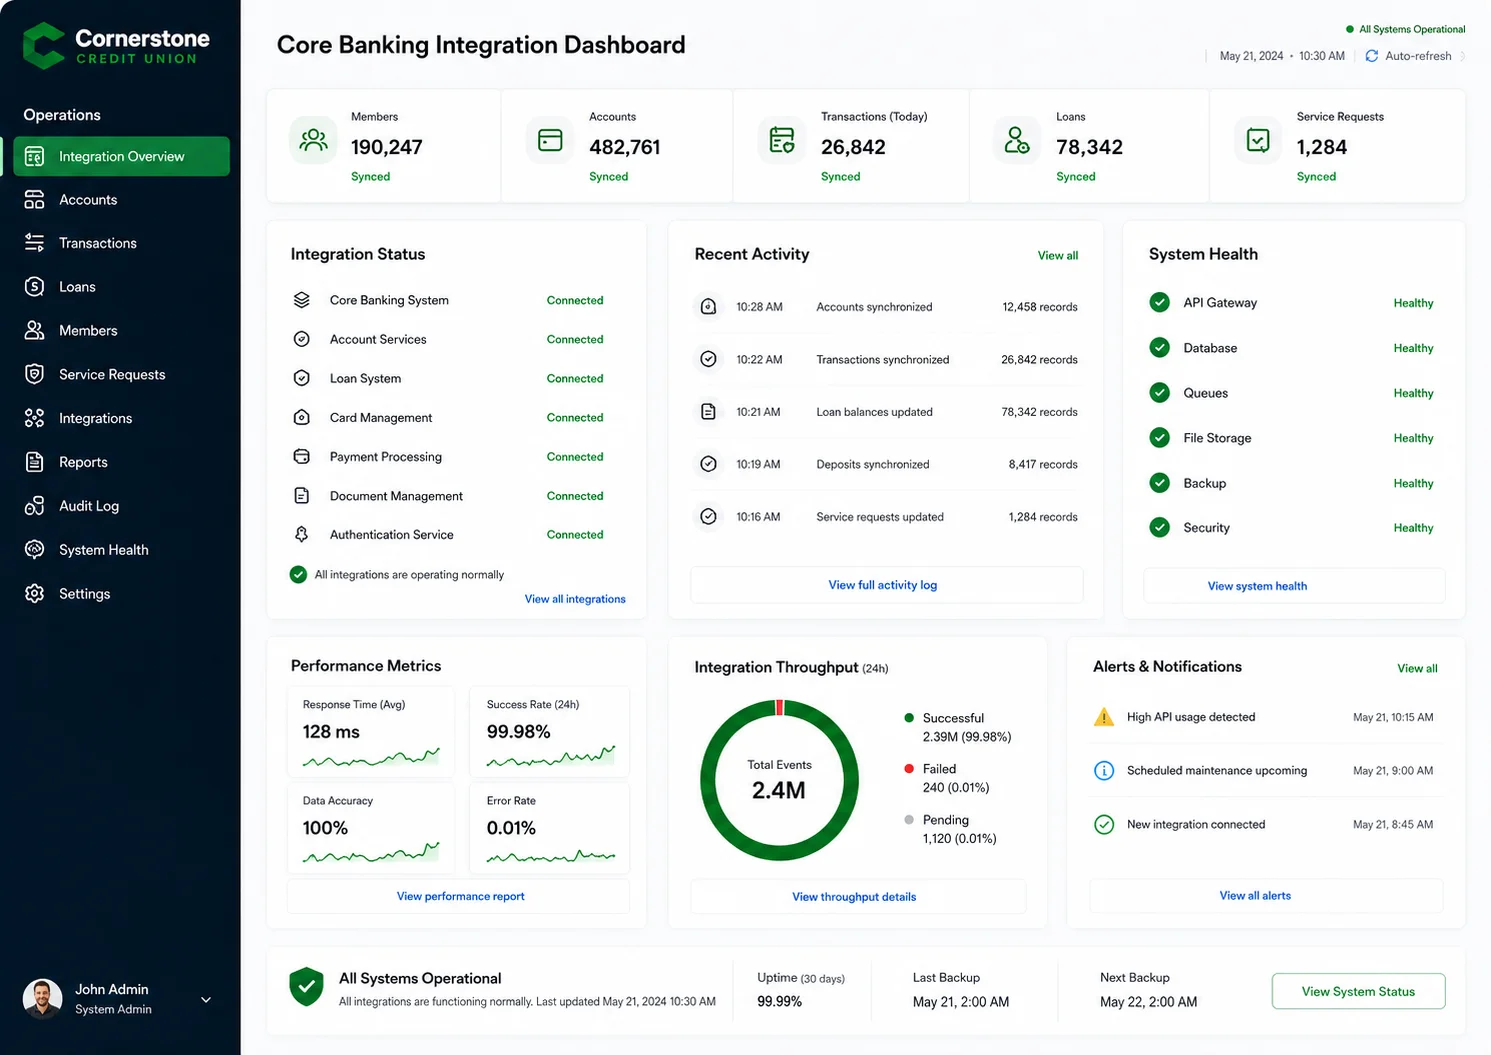Go to Transactions in the sidebar
This screenshot has width=1491, height=1055.
[x=122, y=243]
